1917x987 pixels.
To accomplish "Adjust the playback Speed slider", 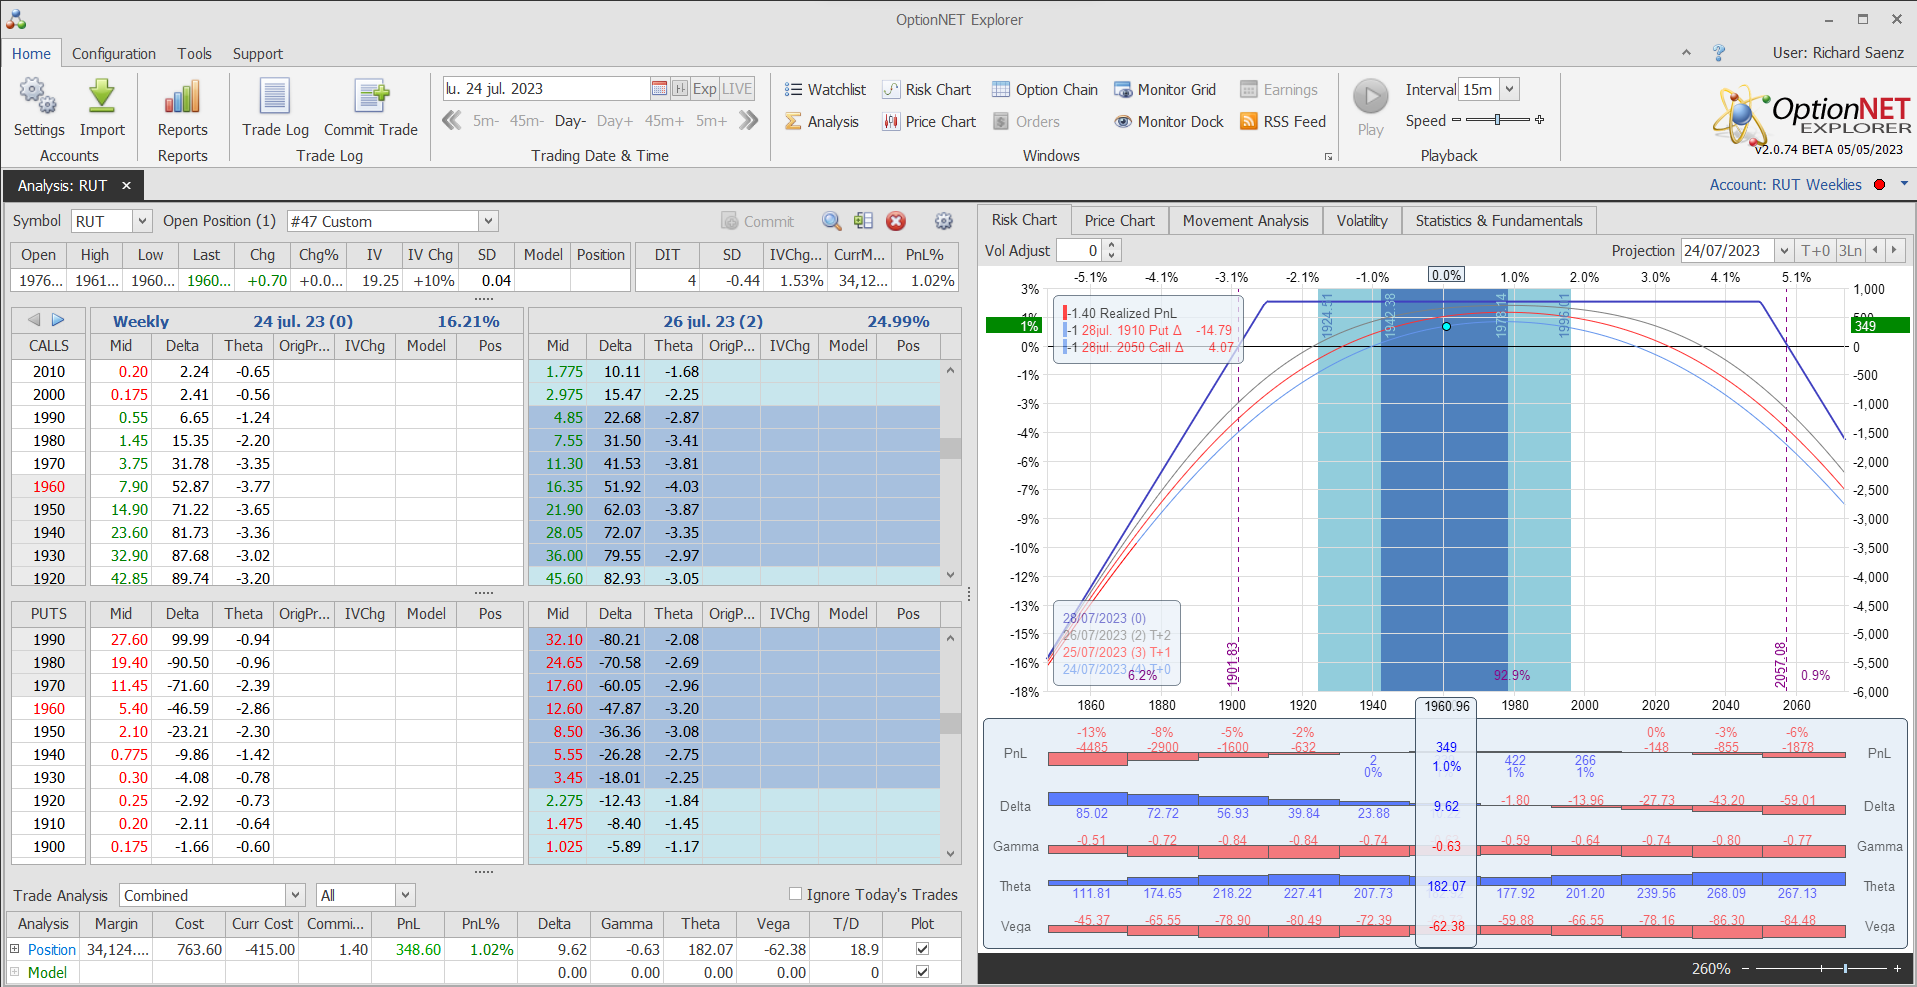I will (1497, 120).
